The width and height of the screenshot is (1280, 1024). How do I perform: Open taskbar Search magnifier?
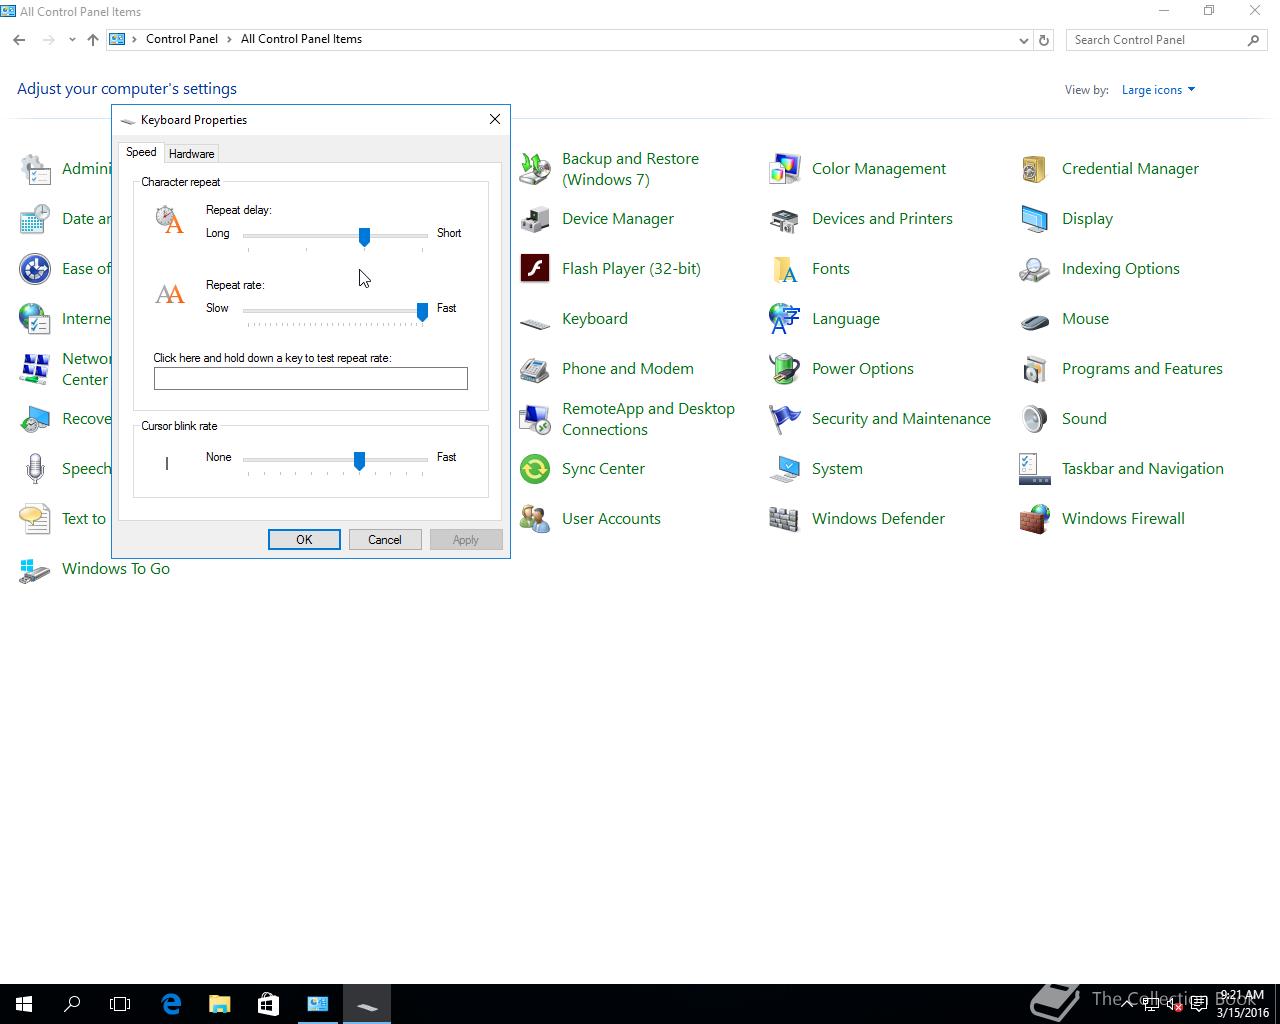coord(72,1004)
